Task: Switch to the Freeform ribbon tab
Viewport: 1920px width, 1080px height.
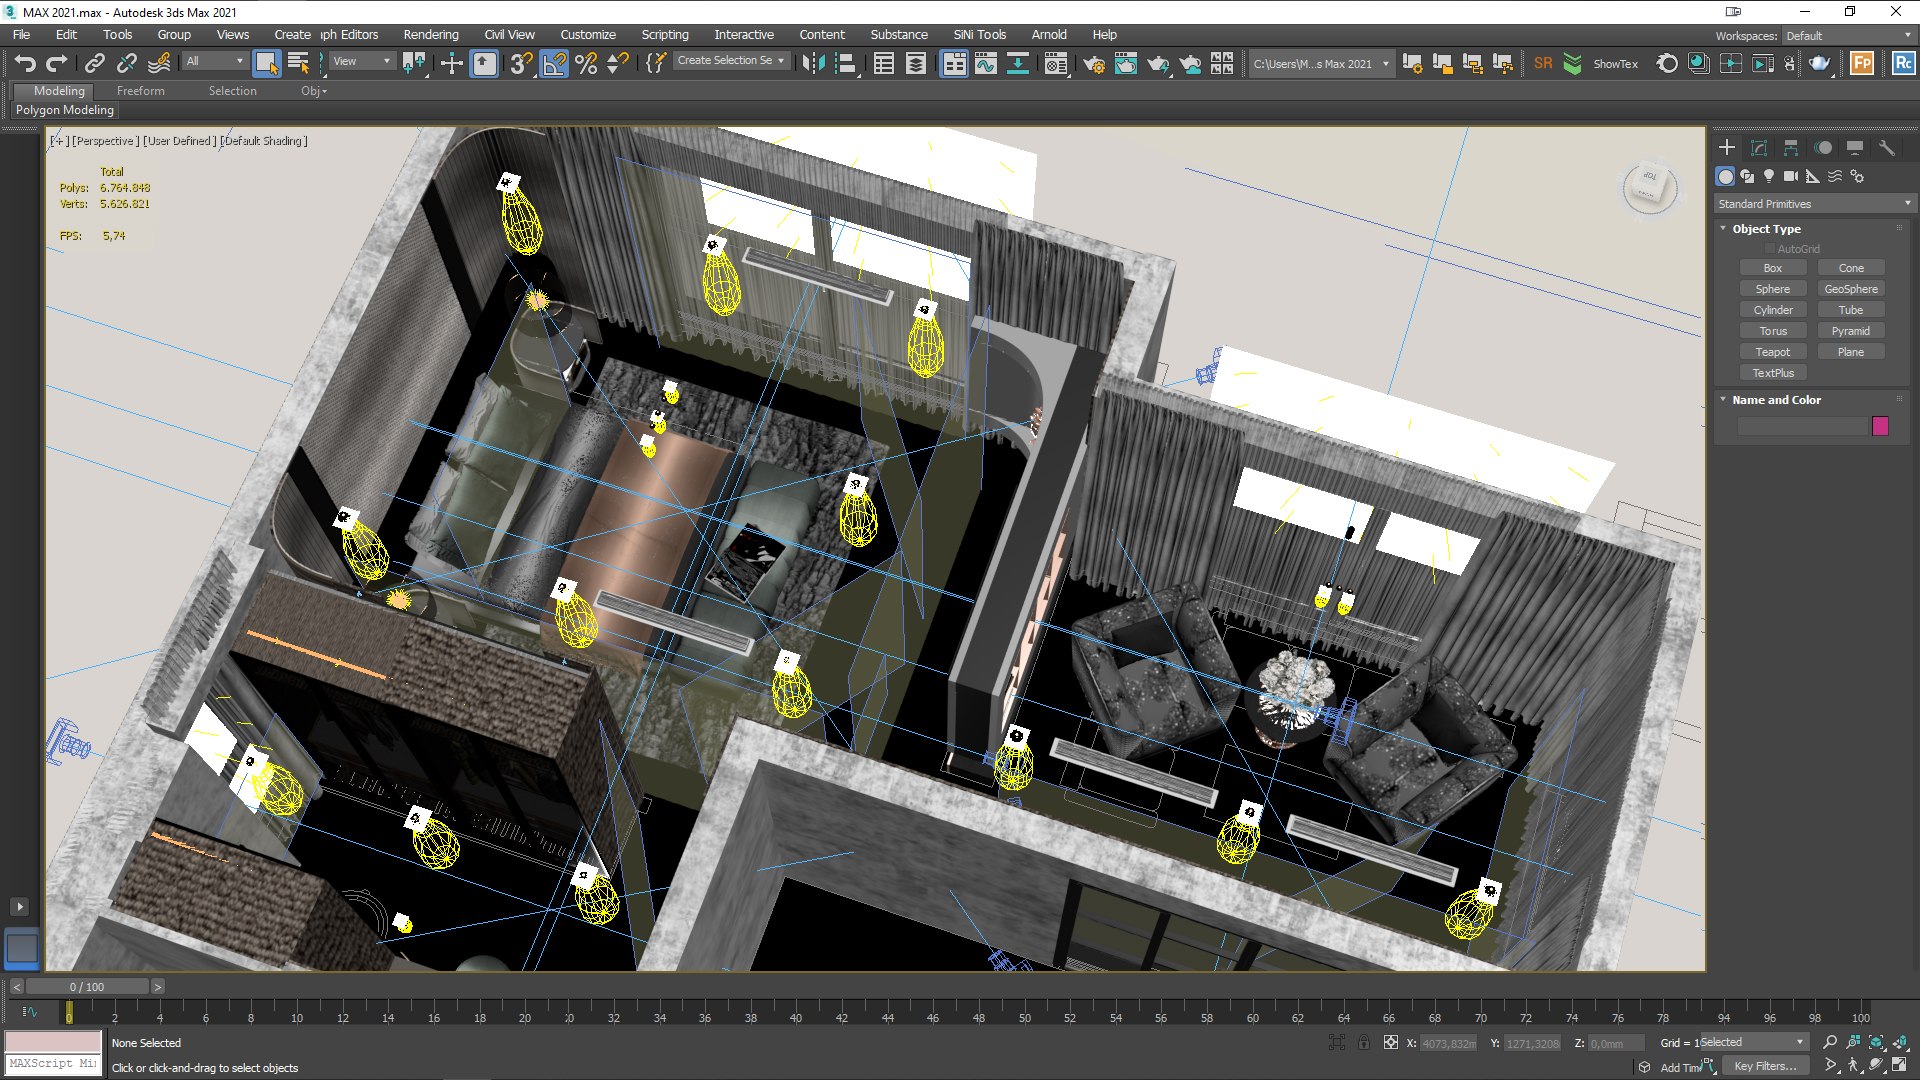Action: click(x=140, y=91)
